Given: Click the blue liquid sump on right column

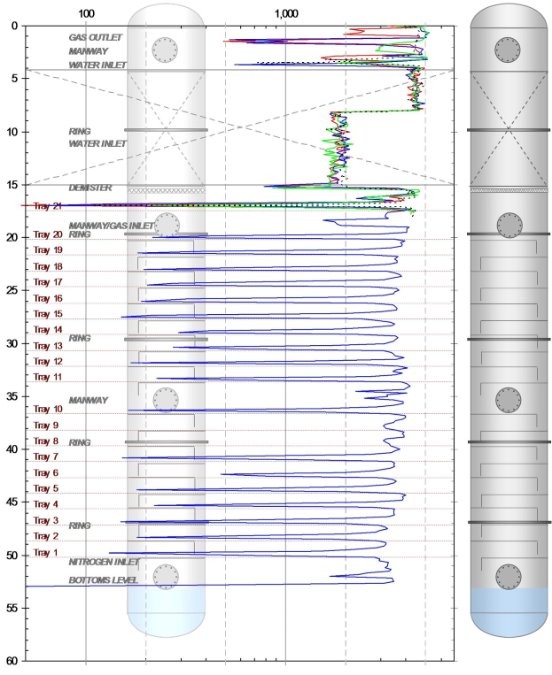Looking at the screenshot, I should point(509,612).
